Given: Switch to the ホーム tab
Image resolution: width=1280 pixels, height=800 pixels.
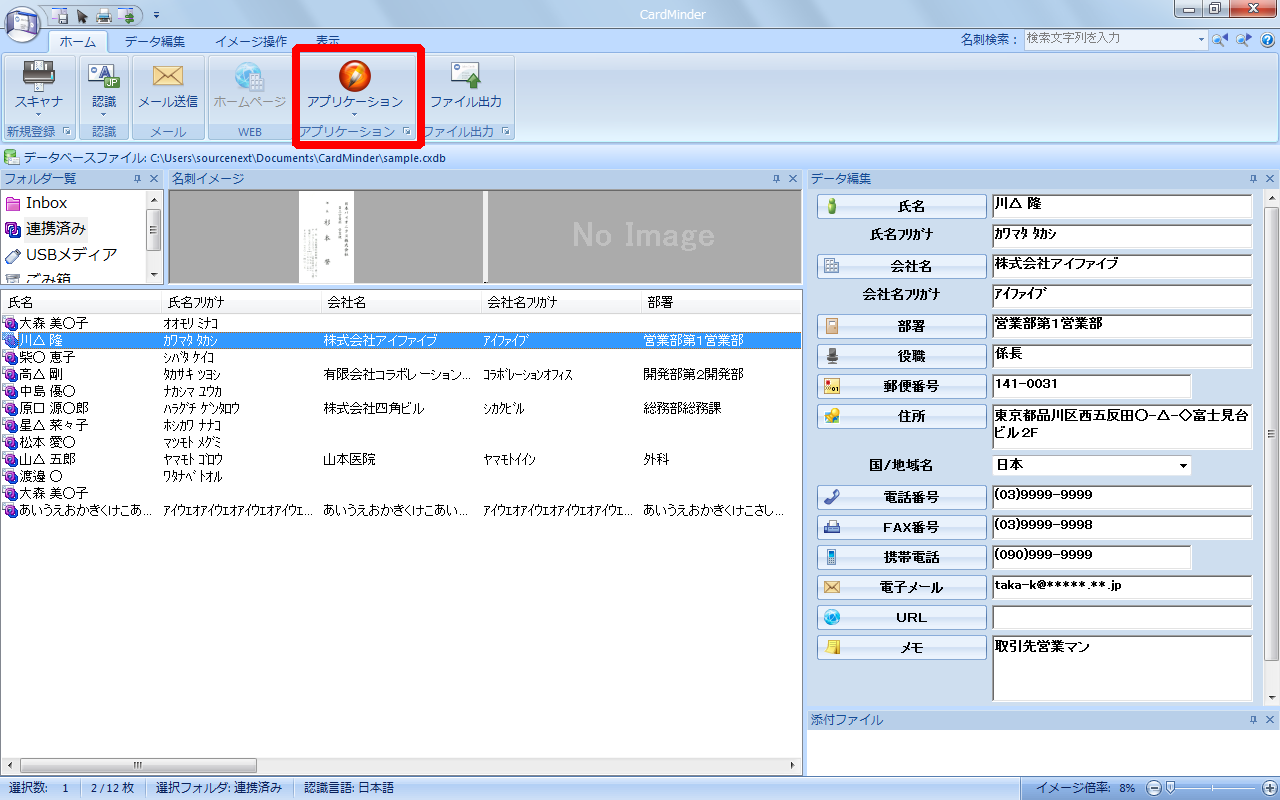Looking at the screenshot, I should coord(77,42).
